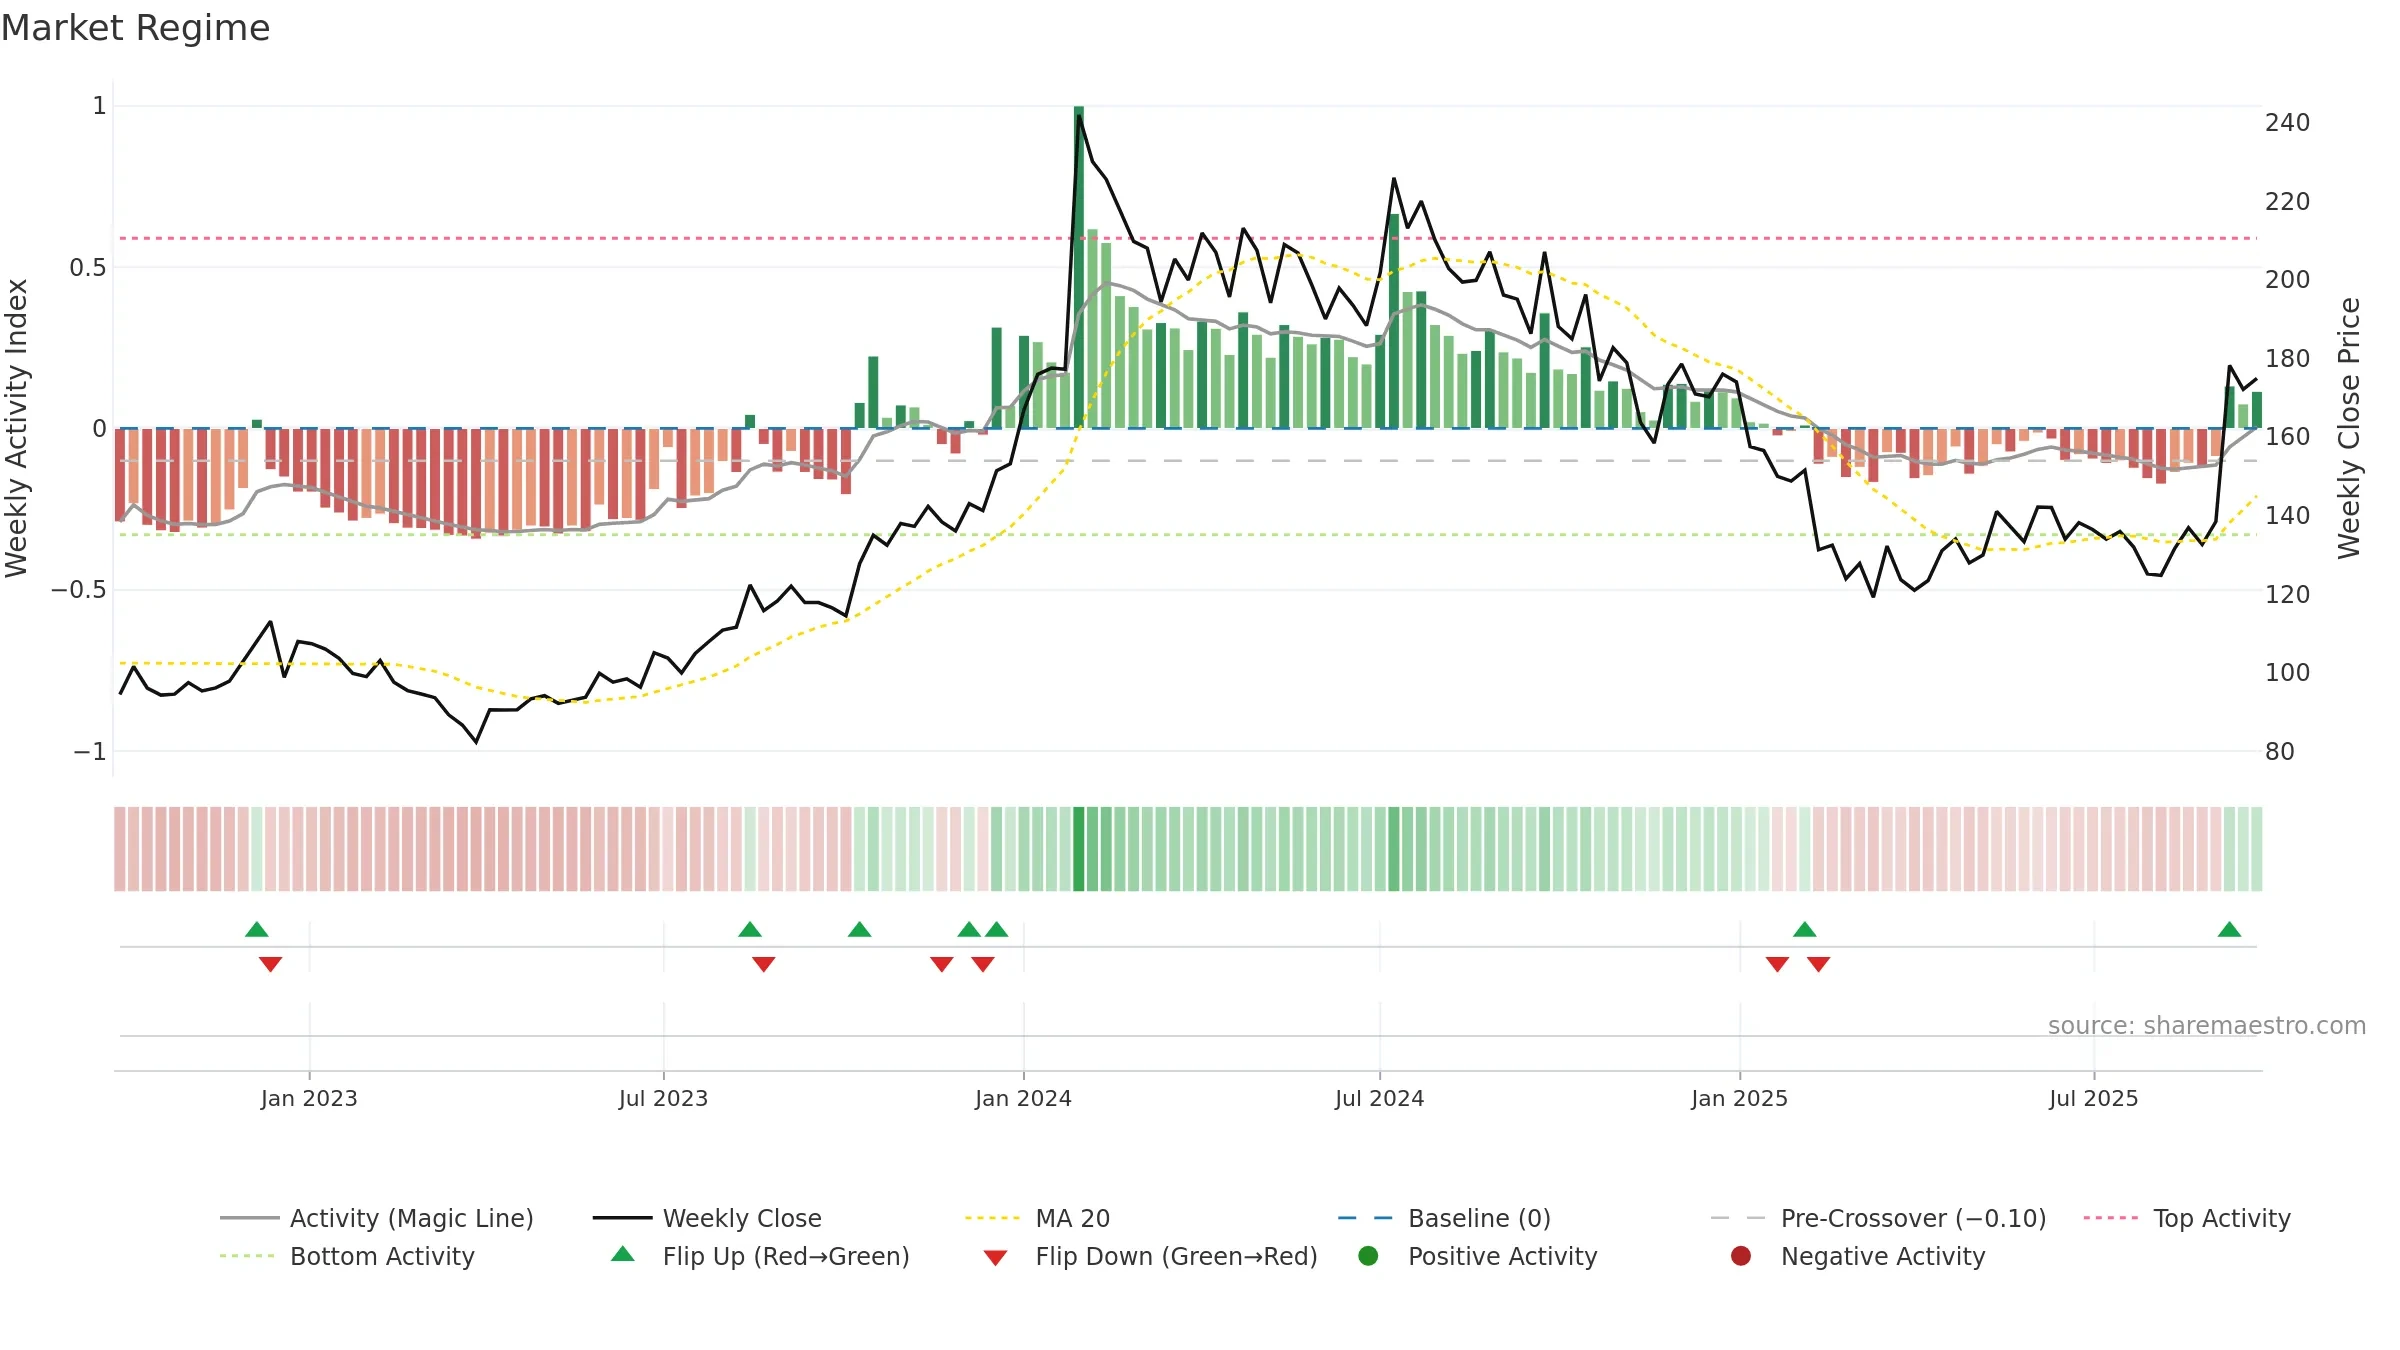The width and height of the screenshot is (2400, 1350).
Task: Toggle Flip Up (Red→Green) legend entry
Action: [x=760, y=1256]
